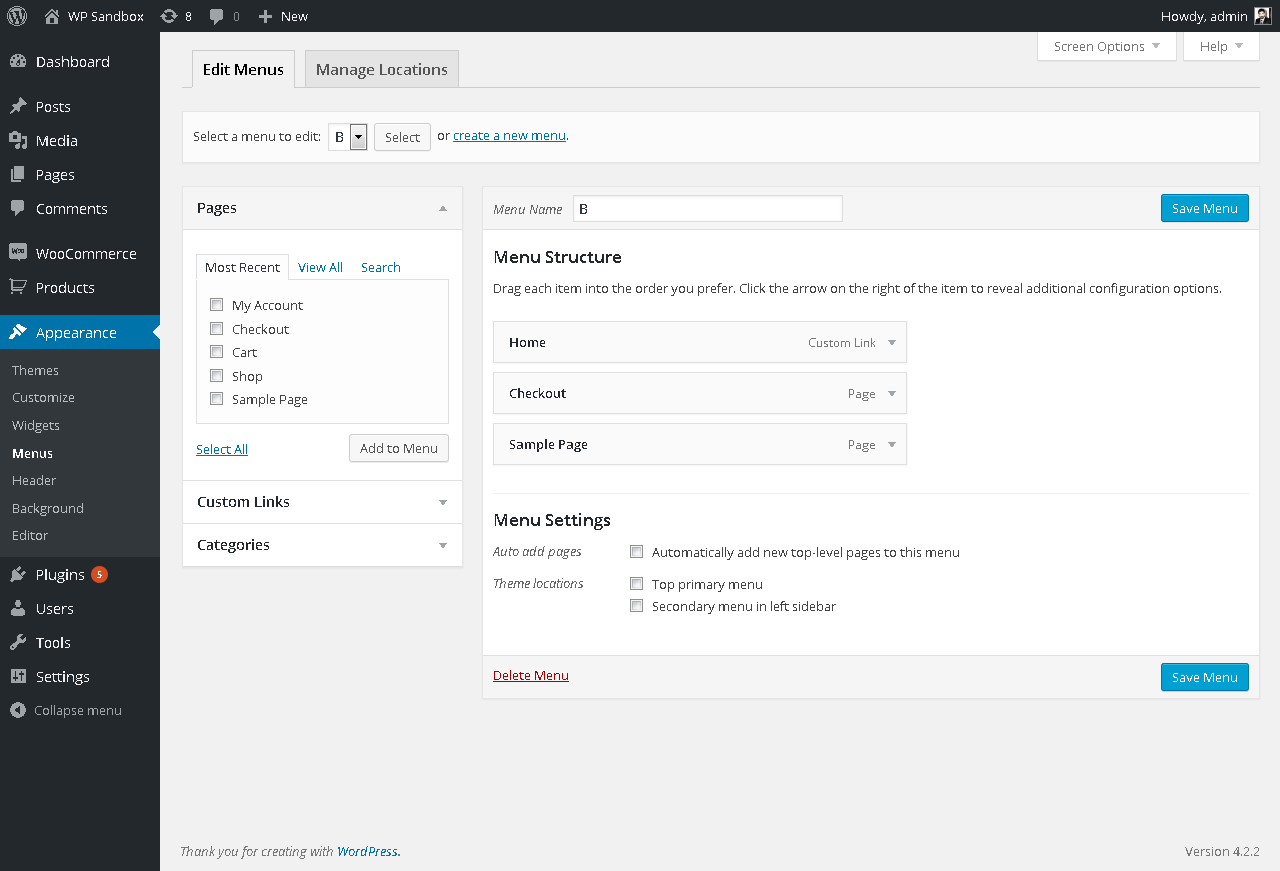Open Background submenu item
The image size is (1280, 871).
tap(48, 508)
